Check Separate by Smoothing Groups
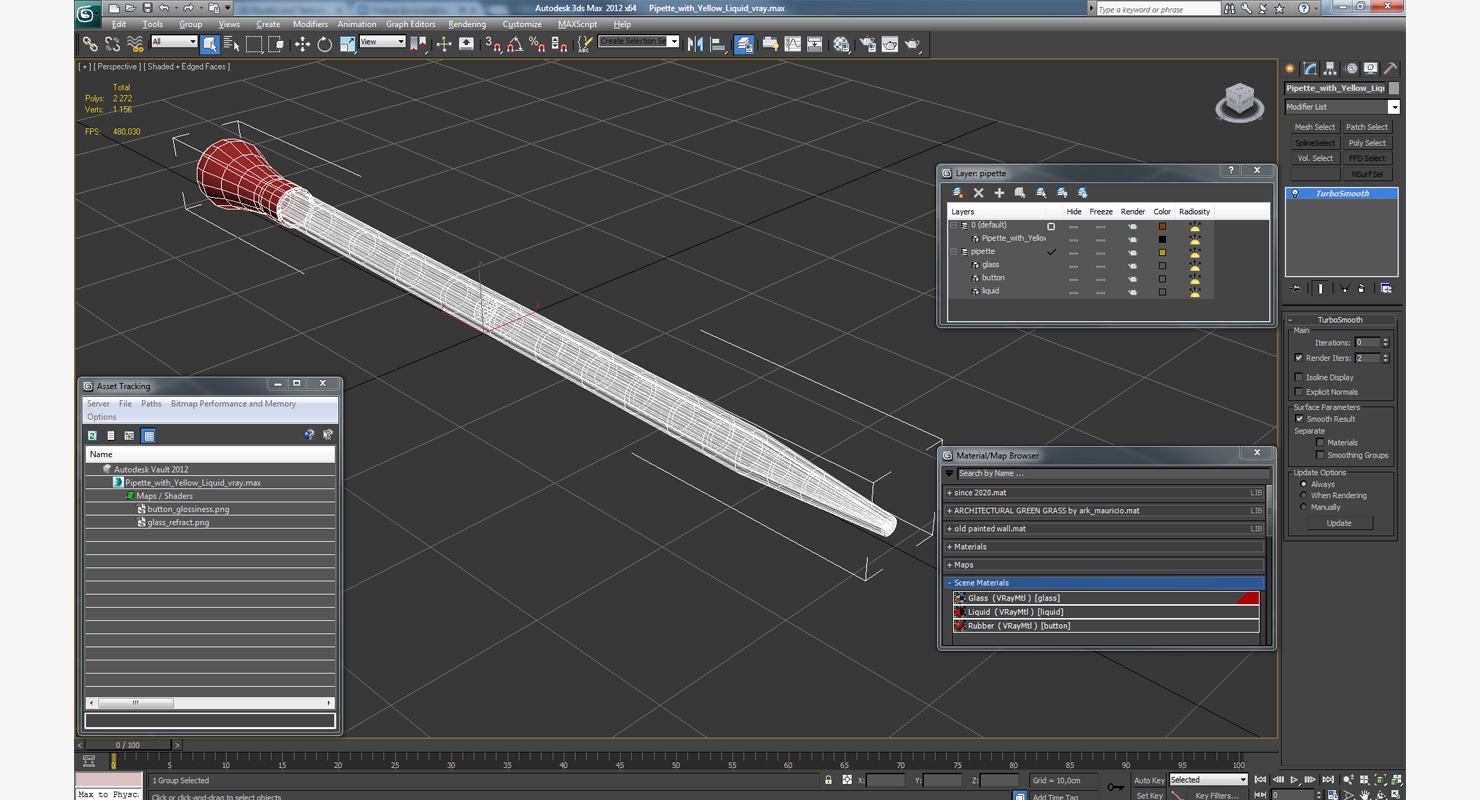Screen dimensions: 1480x800 tap(1320, 455)
